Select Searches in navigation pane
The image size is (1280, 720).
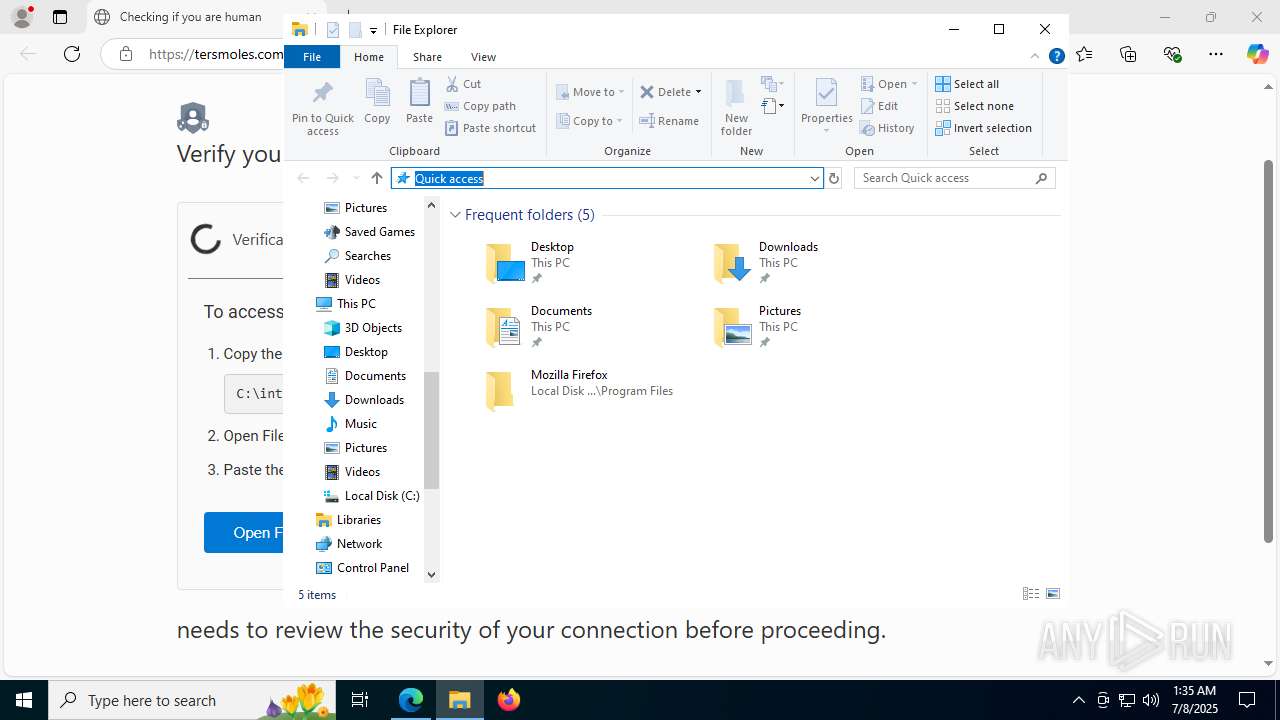click(x=358, y=256)
